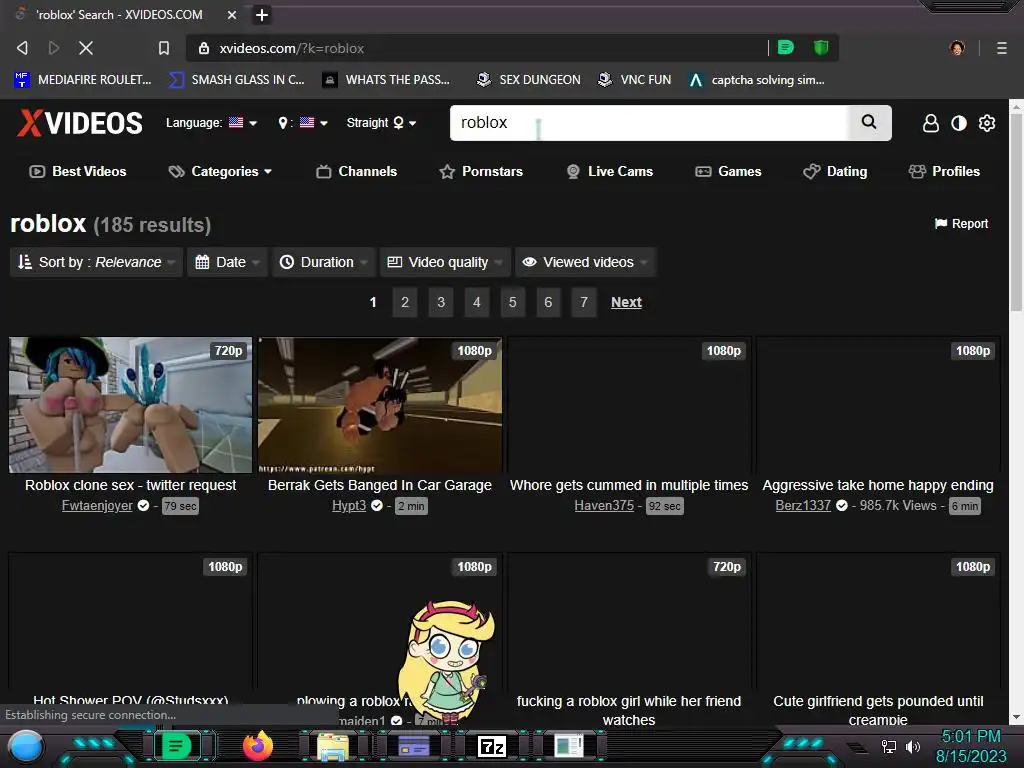The image size is (1024, 768).
Task: Open the SMASH GLASS IN C... bookmark
Action: [x=237, y=80]
